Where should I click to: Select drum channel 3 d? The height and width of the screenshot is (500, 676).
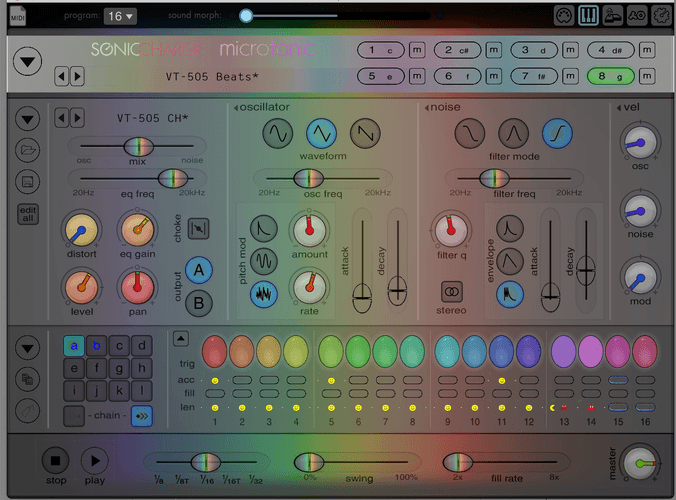point(534,50)
